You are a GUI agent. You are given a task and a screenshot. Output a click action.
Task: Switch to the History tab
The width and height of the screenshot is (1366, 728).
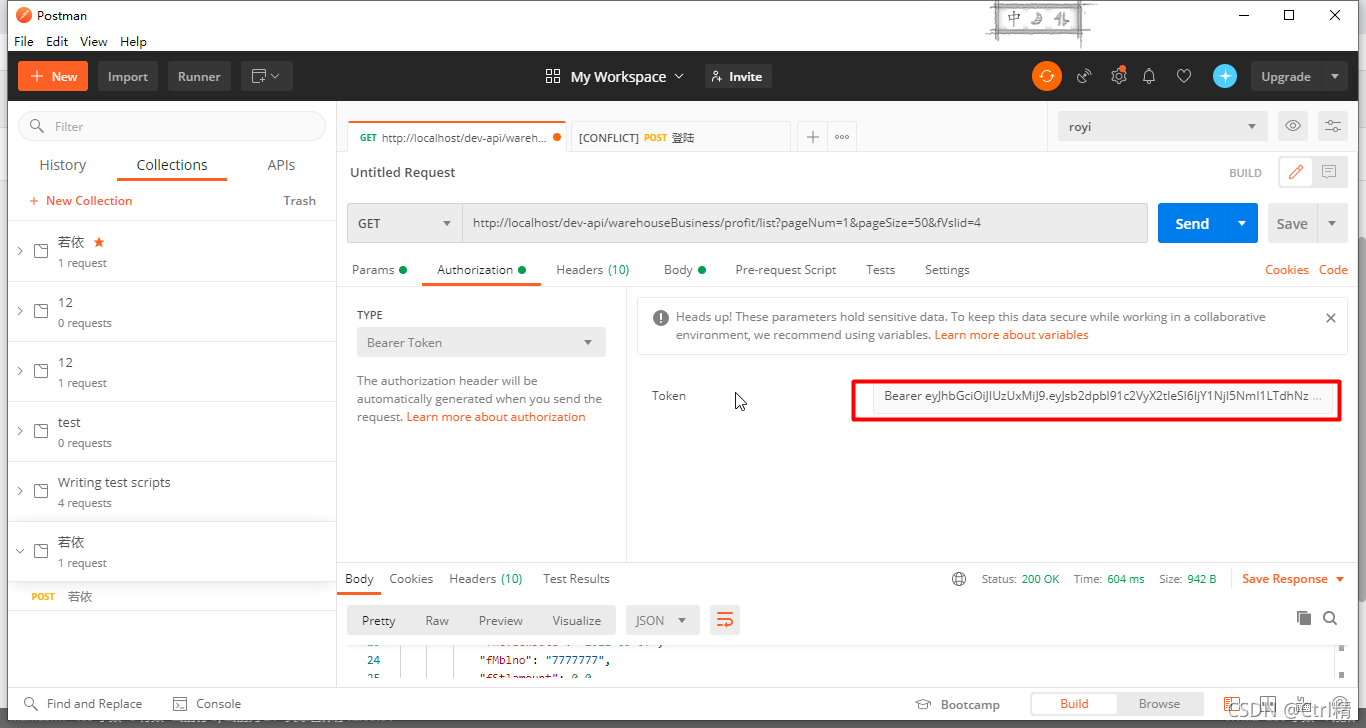coord(63,165)
